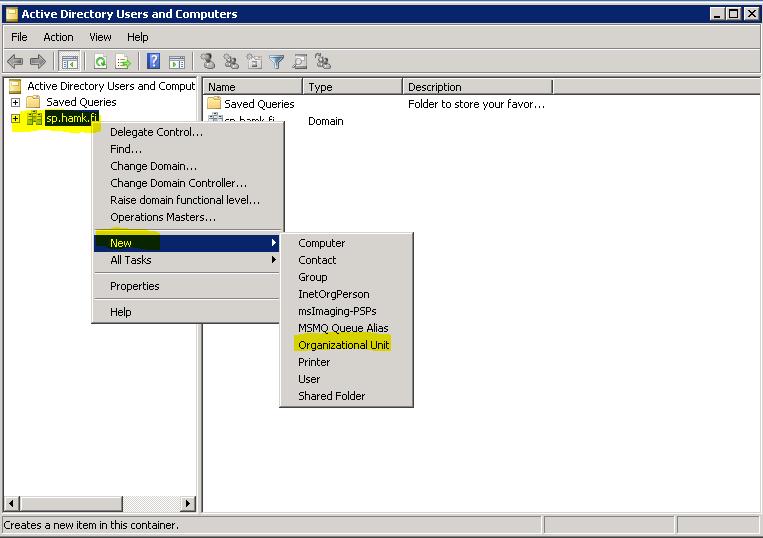This screenshot has height=538, width=763.
Task: Expand the Saved Queries tree node
Action: coord(15,102)
